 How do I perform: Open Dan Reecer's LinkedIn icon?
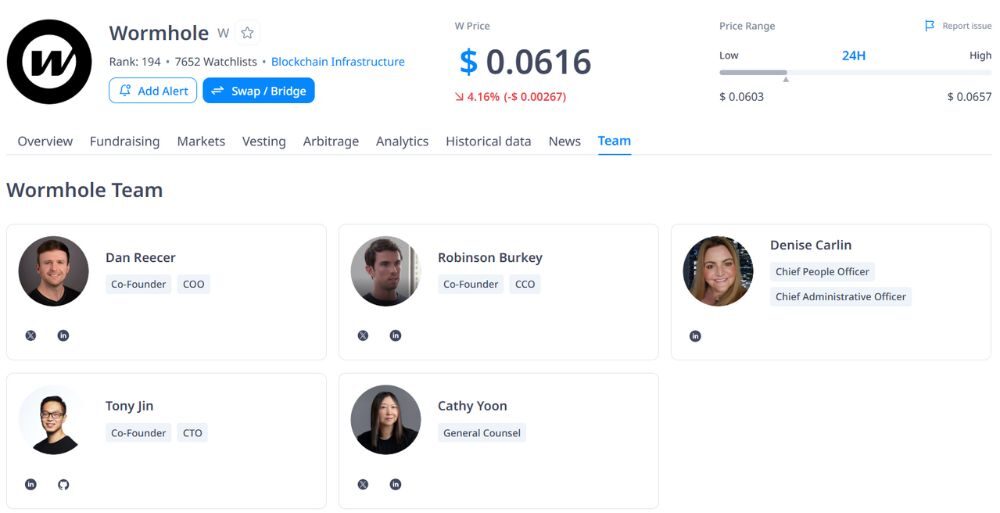63,336
